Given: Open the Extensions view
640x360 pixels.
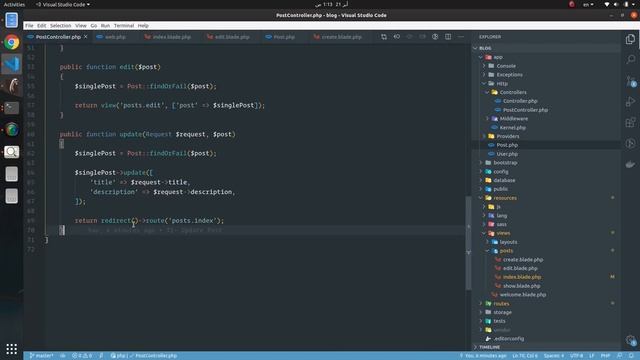Looking at the screenshot, I should click(x=630, y=122).
